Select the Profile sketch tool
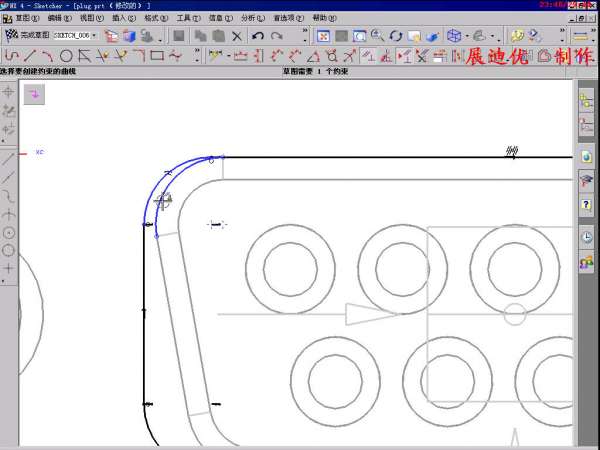The width and height of the screenshot is (600, 450). 11,56
